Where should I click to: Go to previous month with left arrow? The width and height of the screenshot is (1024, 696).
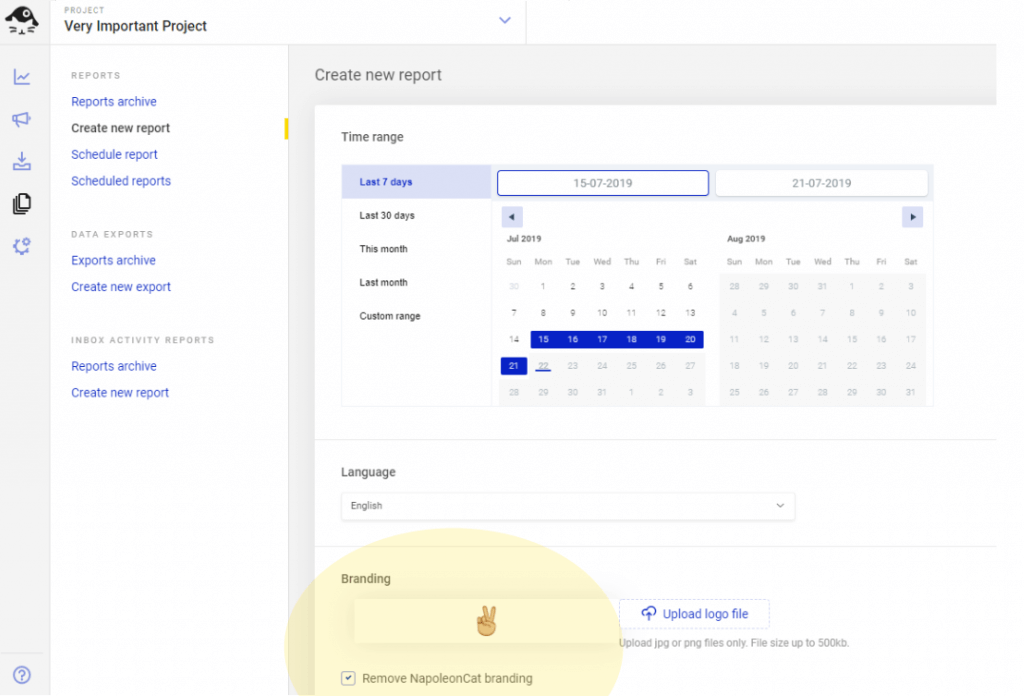[x=512, y=217]
